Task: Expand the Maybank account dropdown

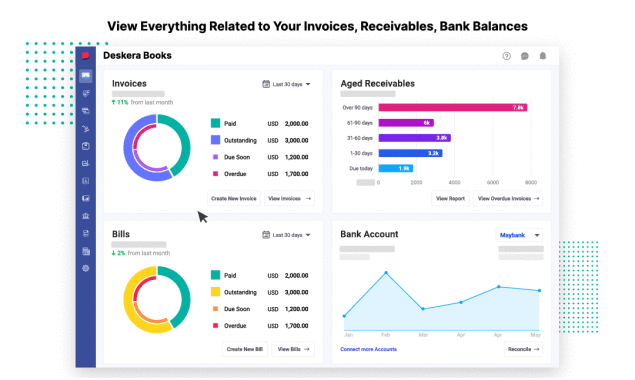Action: coord(519,235)
